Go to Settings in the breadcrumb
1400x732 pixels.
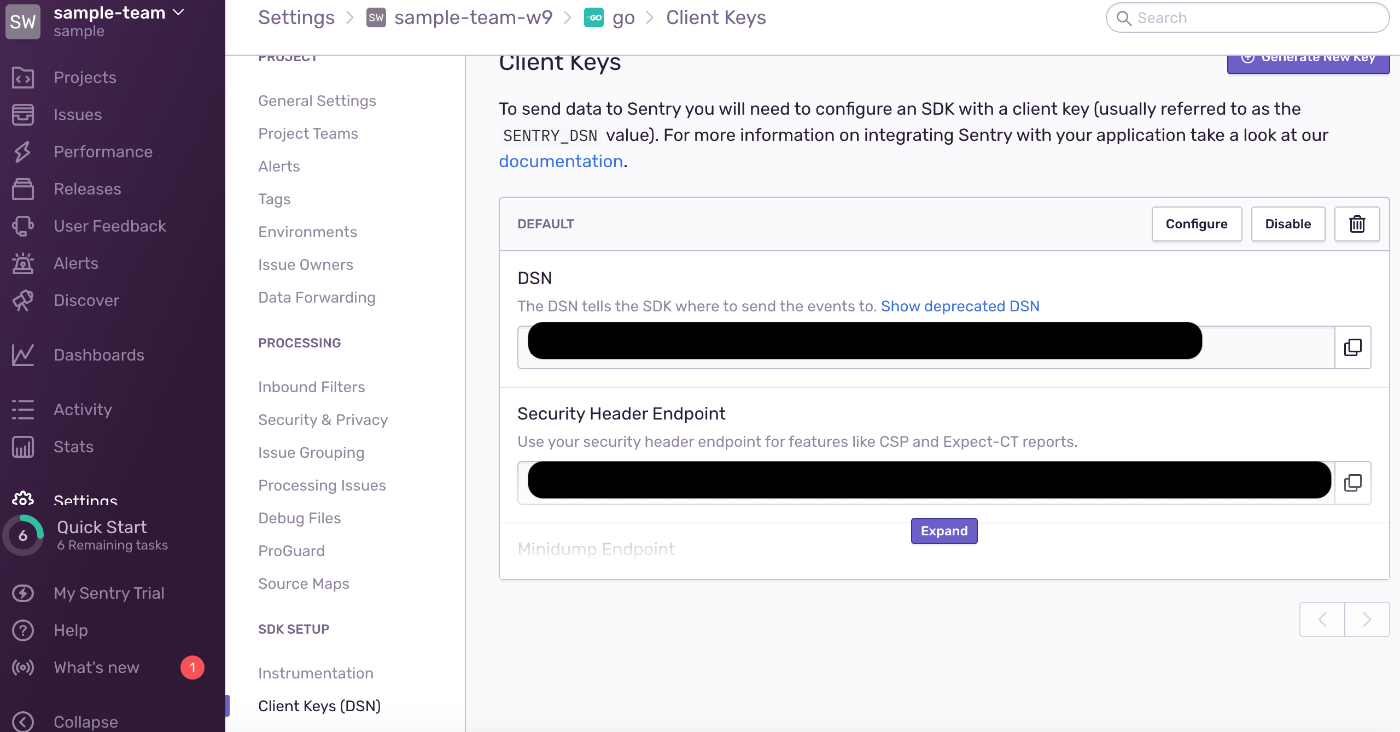pyautogui.click(x=296, y=18)
